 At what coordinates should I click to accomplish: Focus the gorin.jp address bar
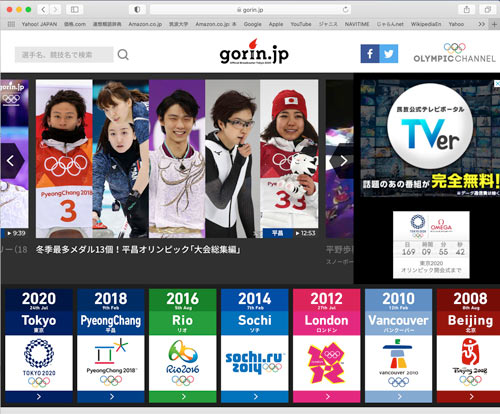tap(250, 10)
